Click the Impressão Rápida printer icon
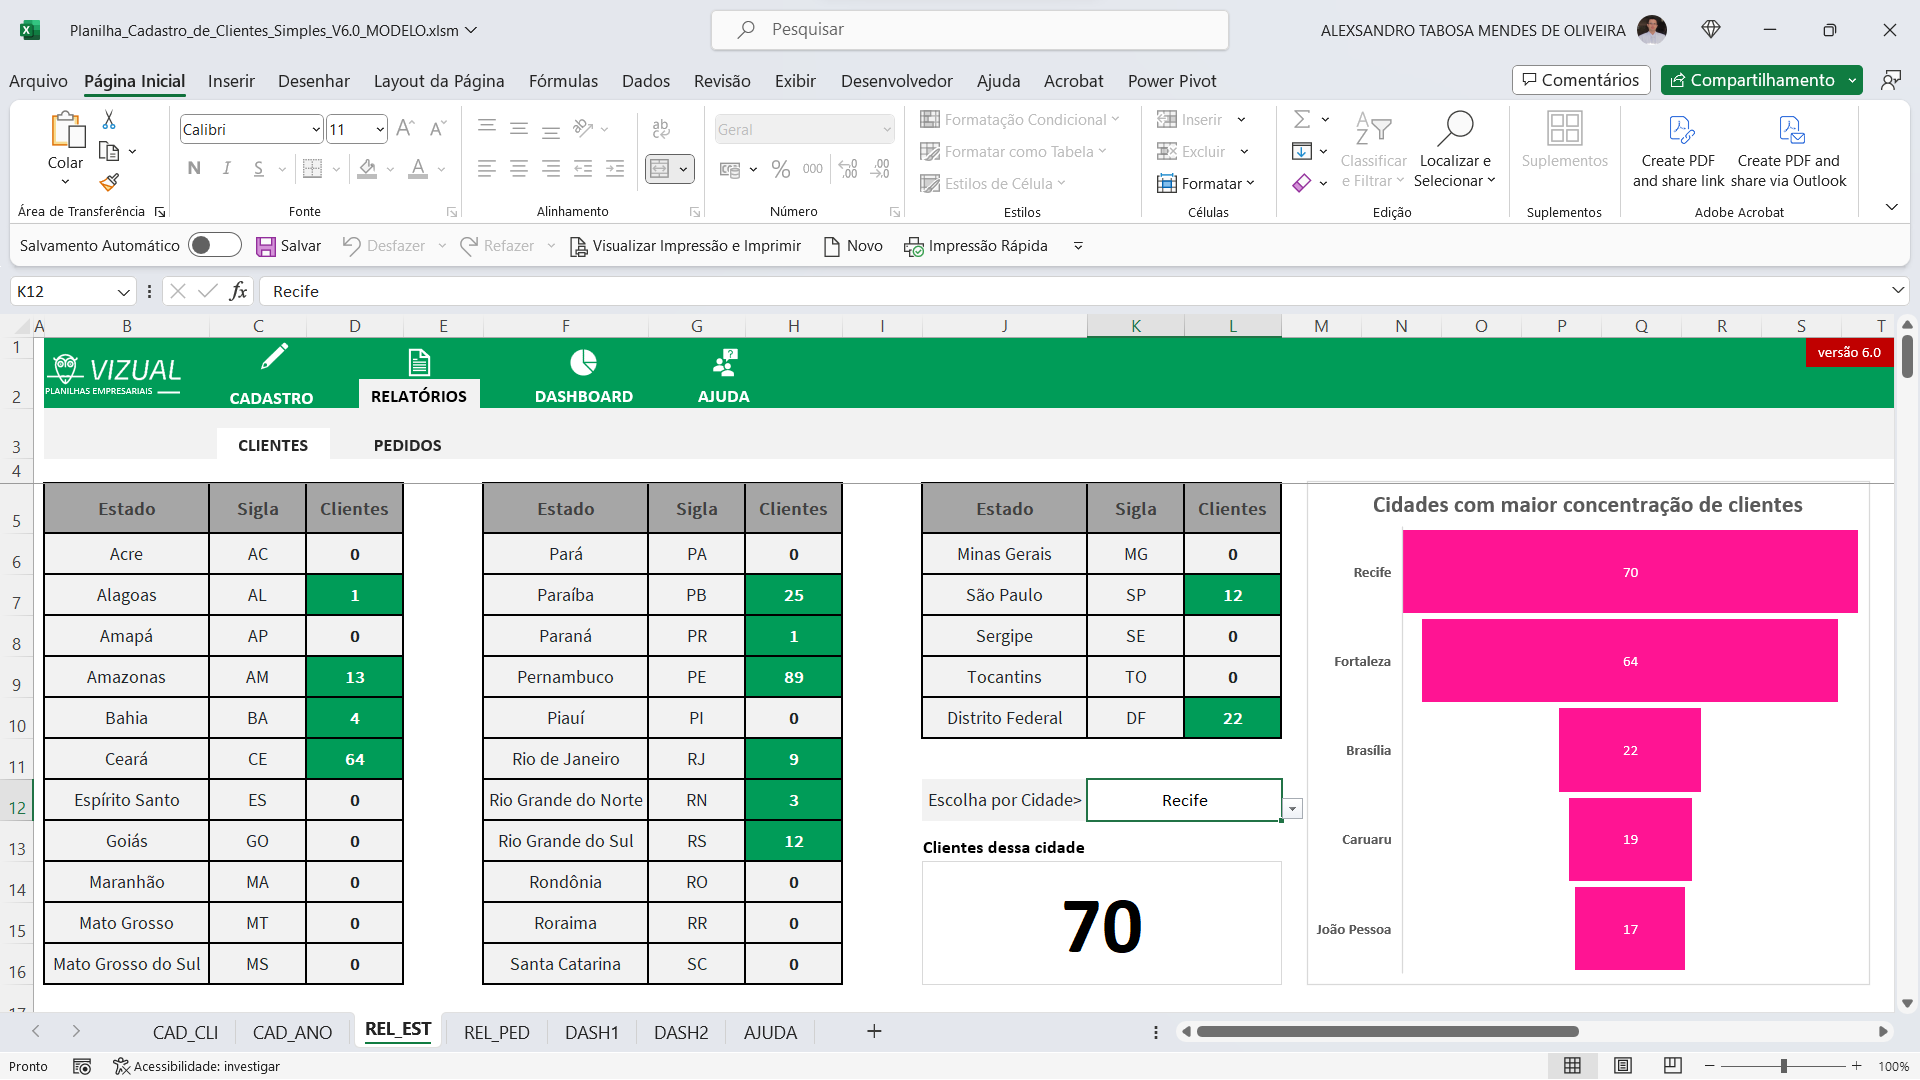Screen dimensions: 1920x1080 pos(913,246)
